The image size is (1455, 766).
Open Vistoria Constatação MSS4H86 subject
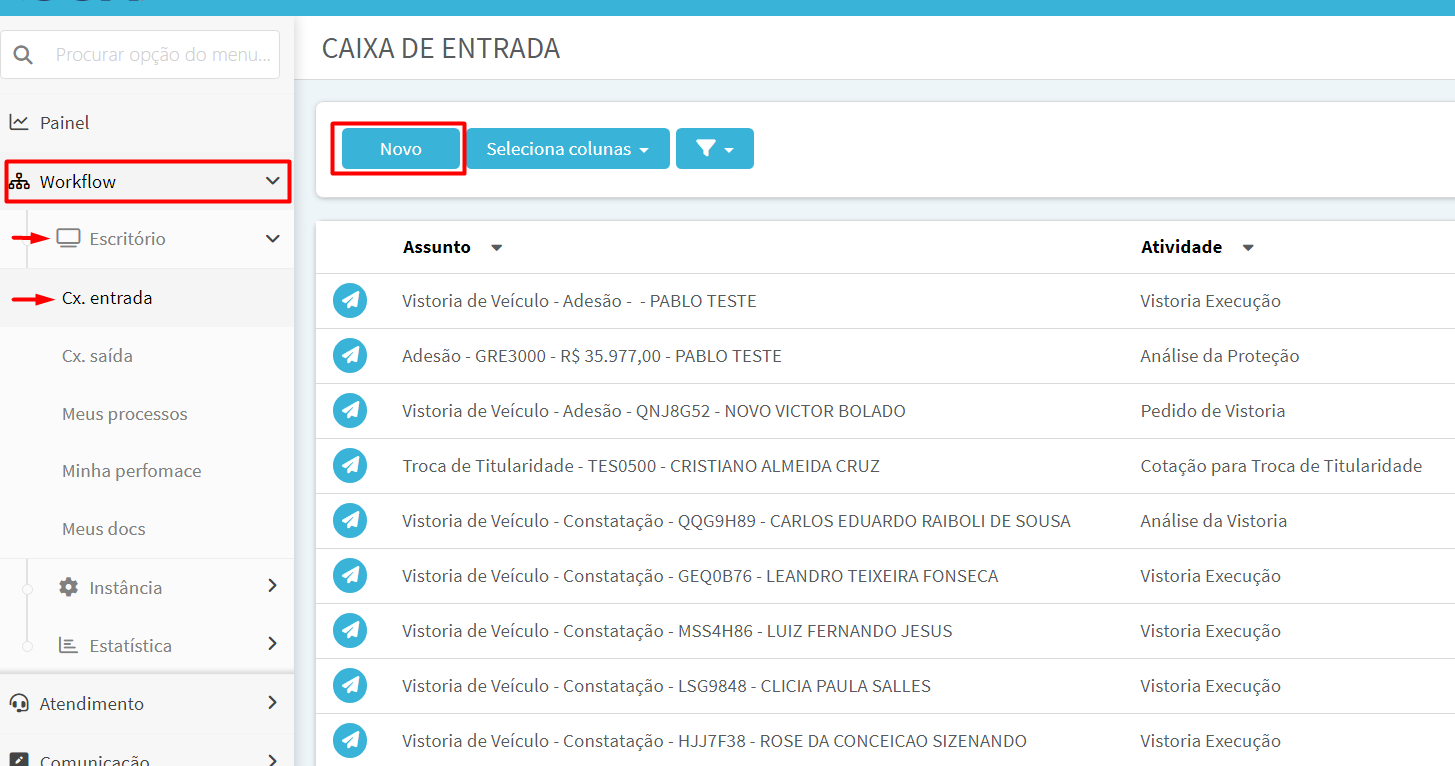tap(677, 631)
